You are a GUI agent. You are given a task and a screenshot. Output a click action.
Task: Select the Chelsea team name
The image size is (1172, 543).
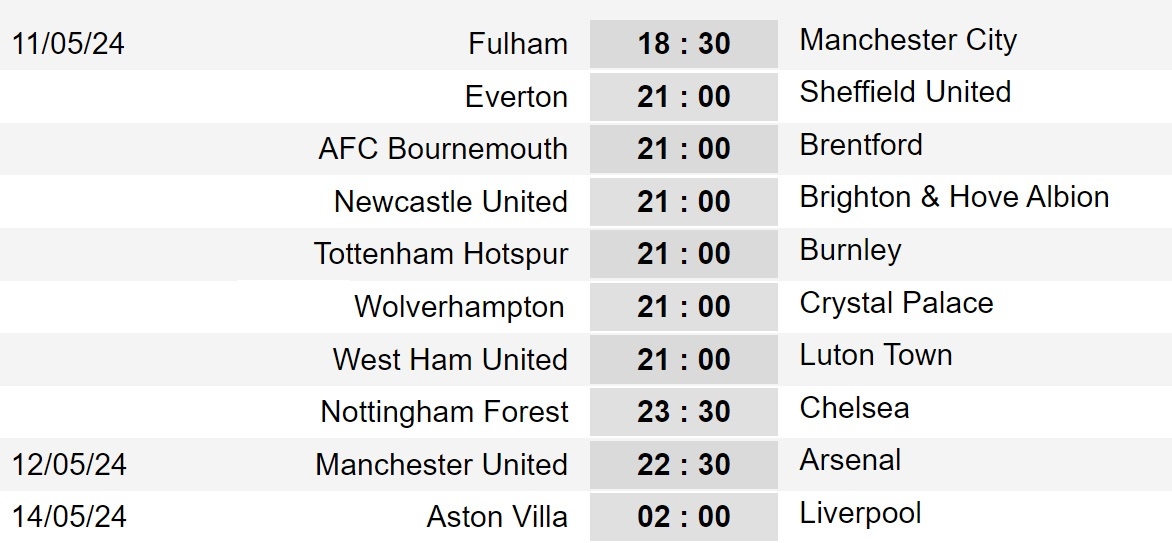pyautogui.click(x=854, y=408)
